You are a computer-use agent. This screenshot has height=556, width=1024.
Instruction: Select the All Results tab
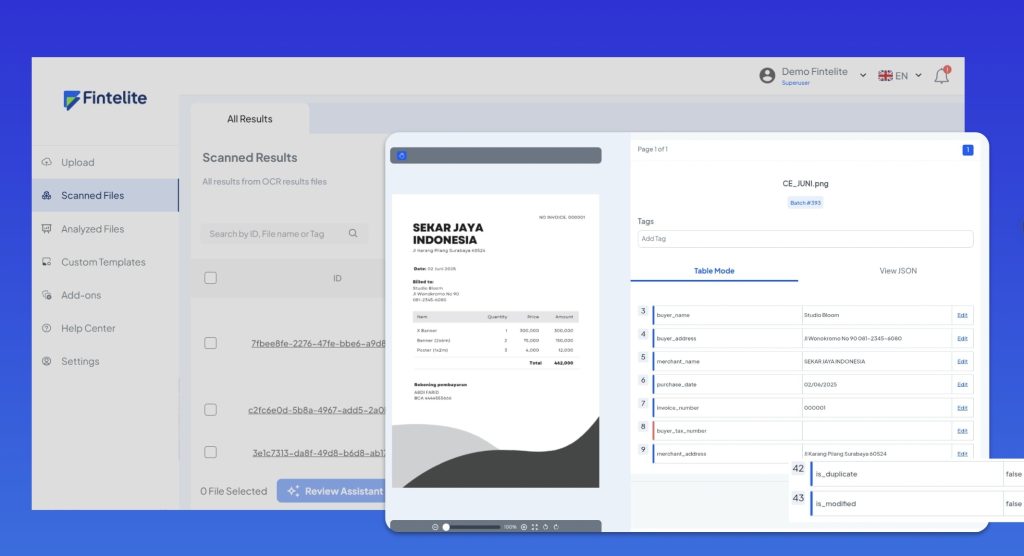[x=249, y=119]
